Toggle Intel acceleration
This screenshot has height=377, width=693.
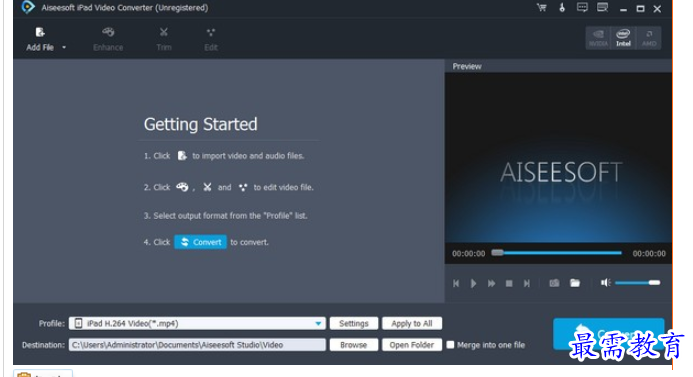[x=623, y=38]
